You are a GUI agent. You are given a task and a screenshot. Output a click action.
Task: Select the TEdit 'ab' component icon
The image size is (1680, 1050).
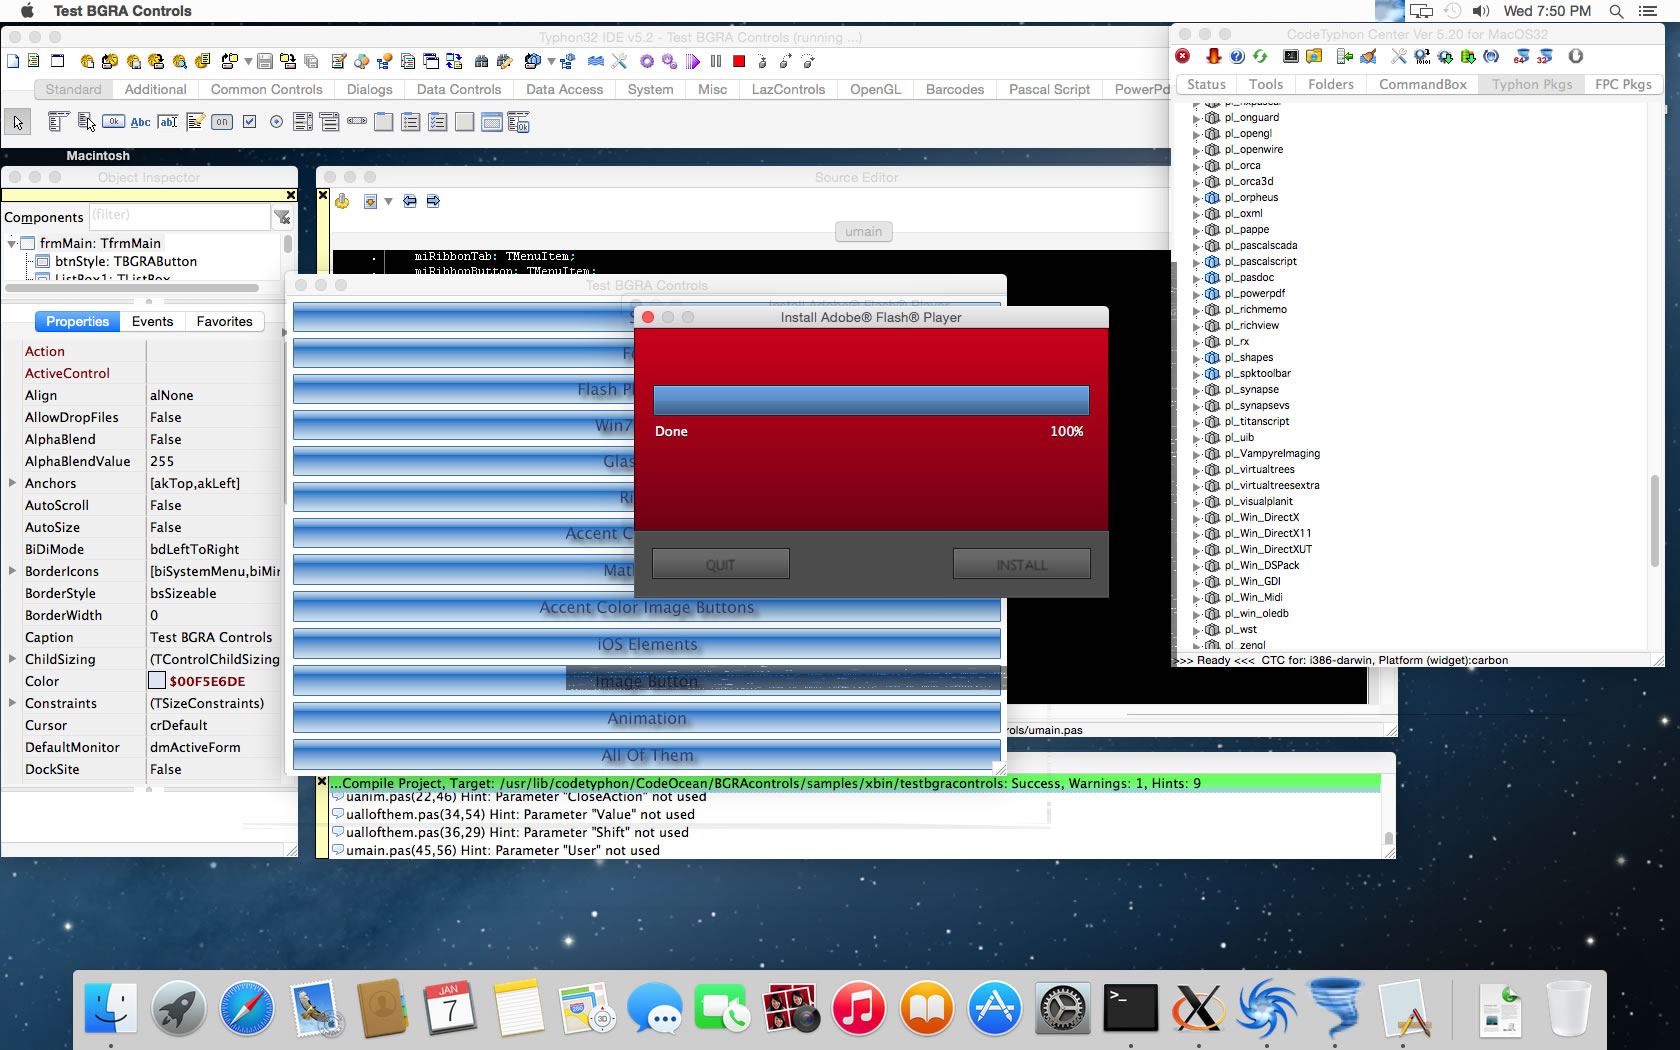(168, 122)
